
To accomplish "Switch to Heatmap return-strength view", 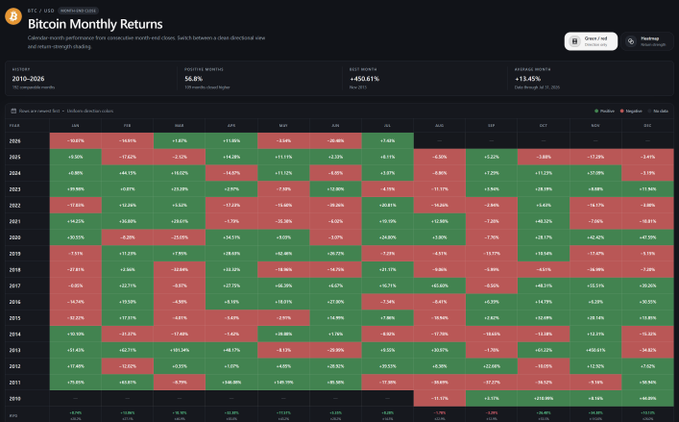I will pos(647,41).
